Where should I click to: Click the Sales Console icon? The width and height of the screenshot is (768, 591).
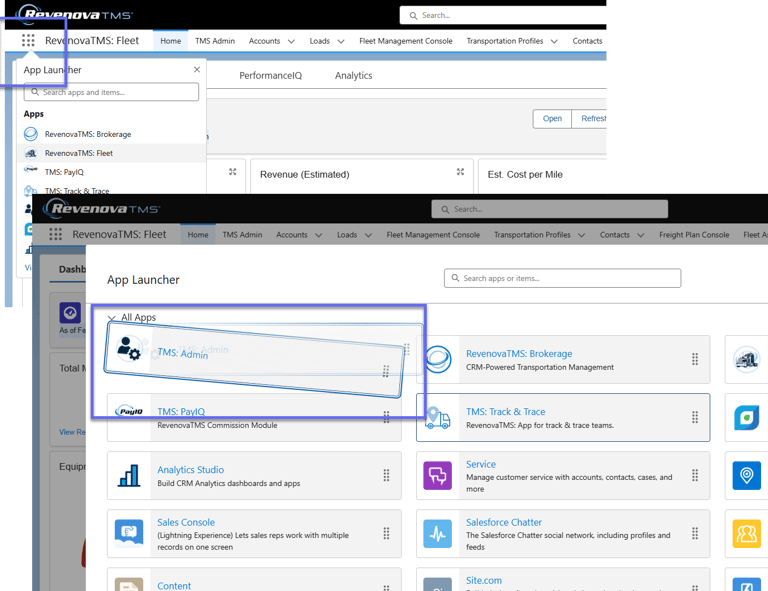click(129, 533)
